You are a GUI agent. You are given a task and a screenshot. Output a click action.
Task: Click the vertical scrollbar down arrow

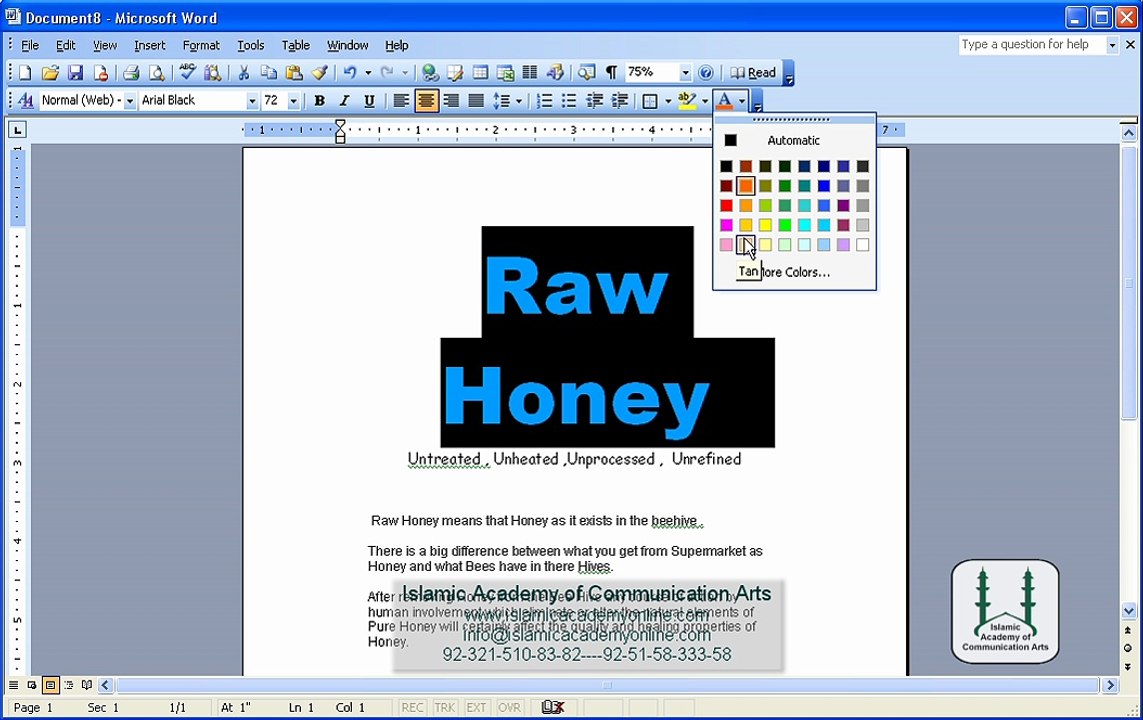1128,611
